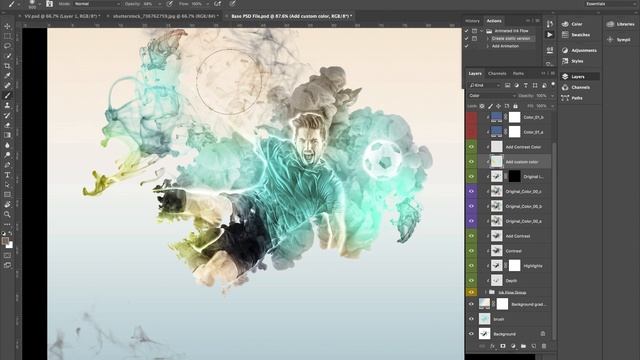
Task: Select the Move tool
Action: (x=7, y=26)
